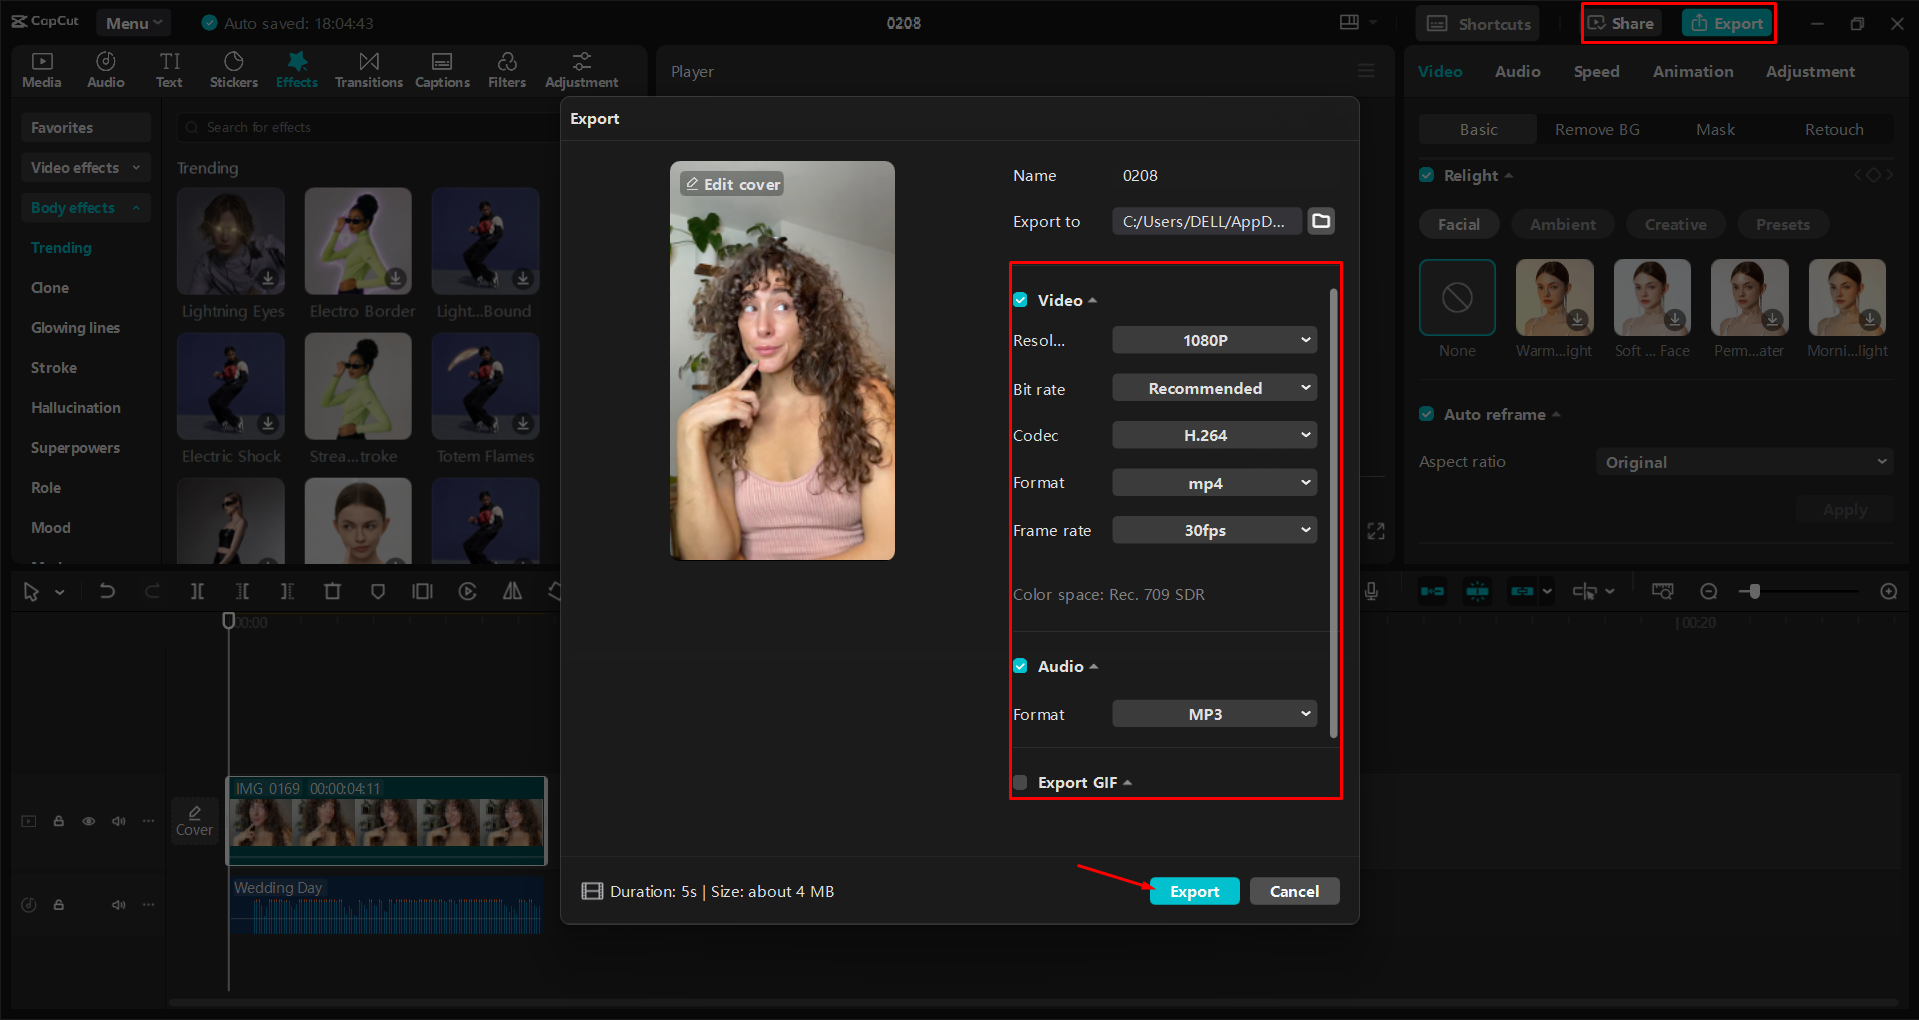Click the Undo arrow in timeline toolbar

pyautogui.click(x=107, y=591)
